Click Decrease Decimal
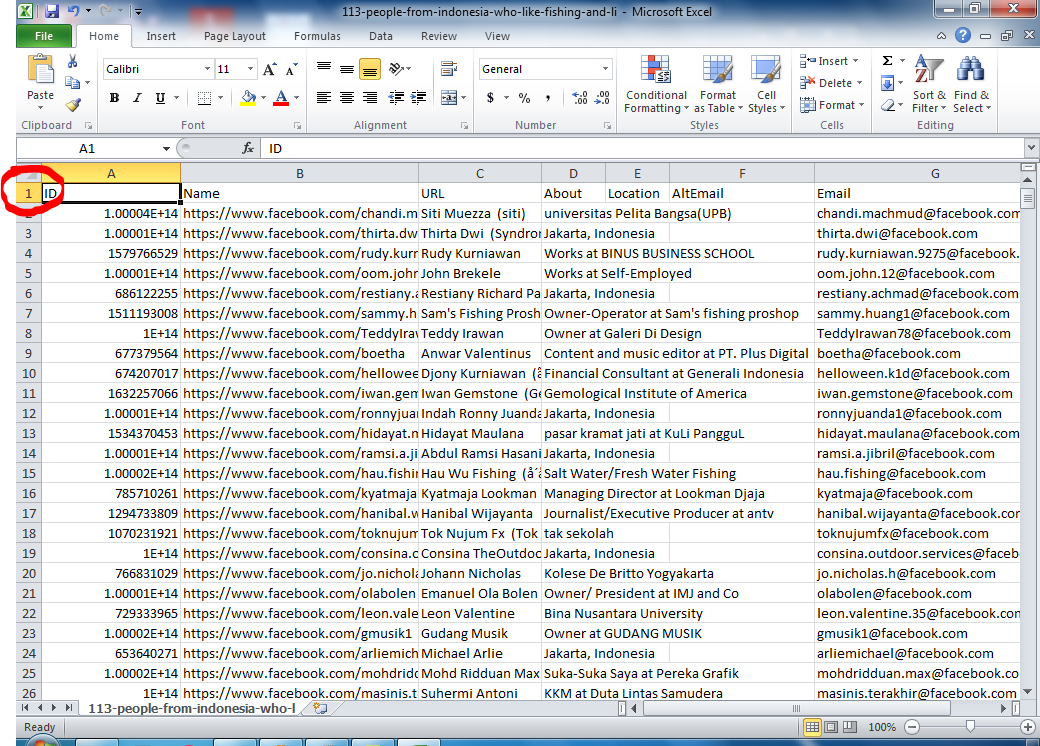This screenshot has height=746, width=1040. point(602,97)
